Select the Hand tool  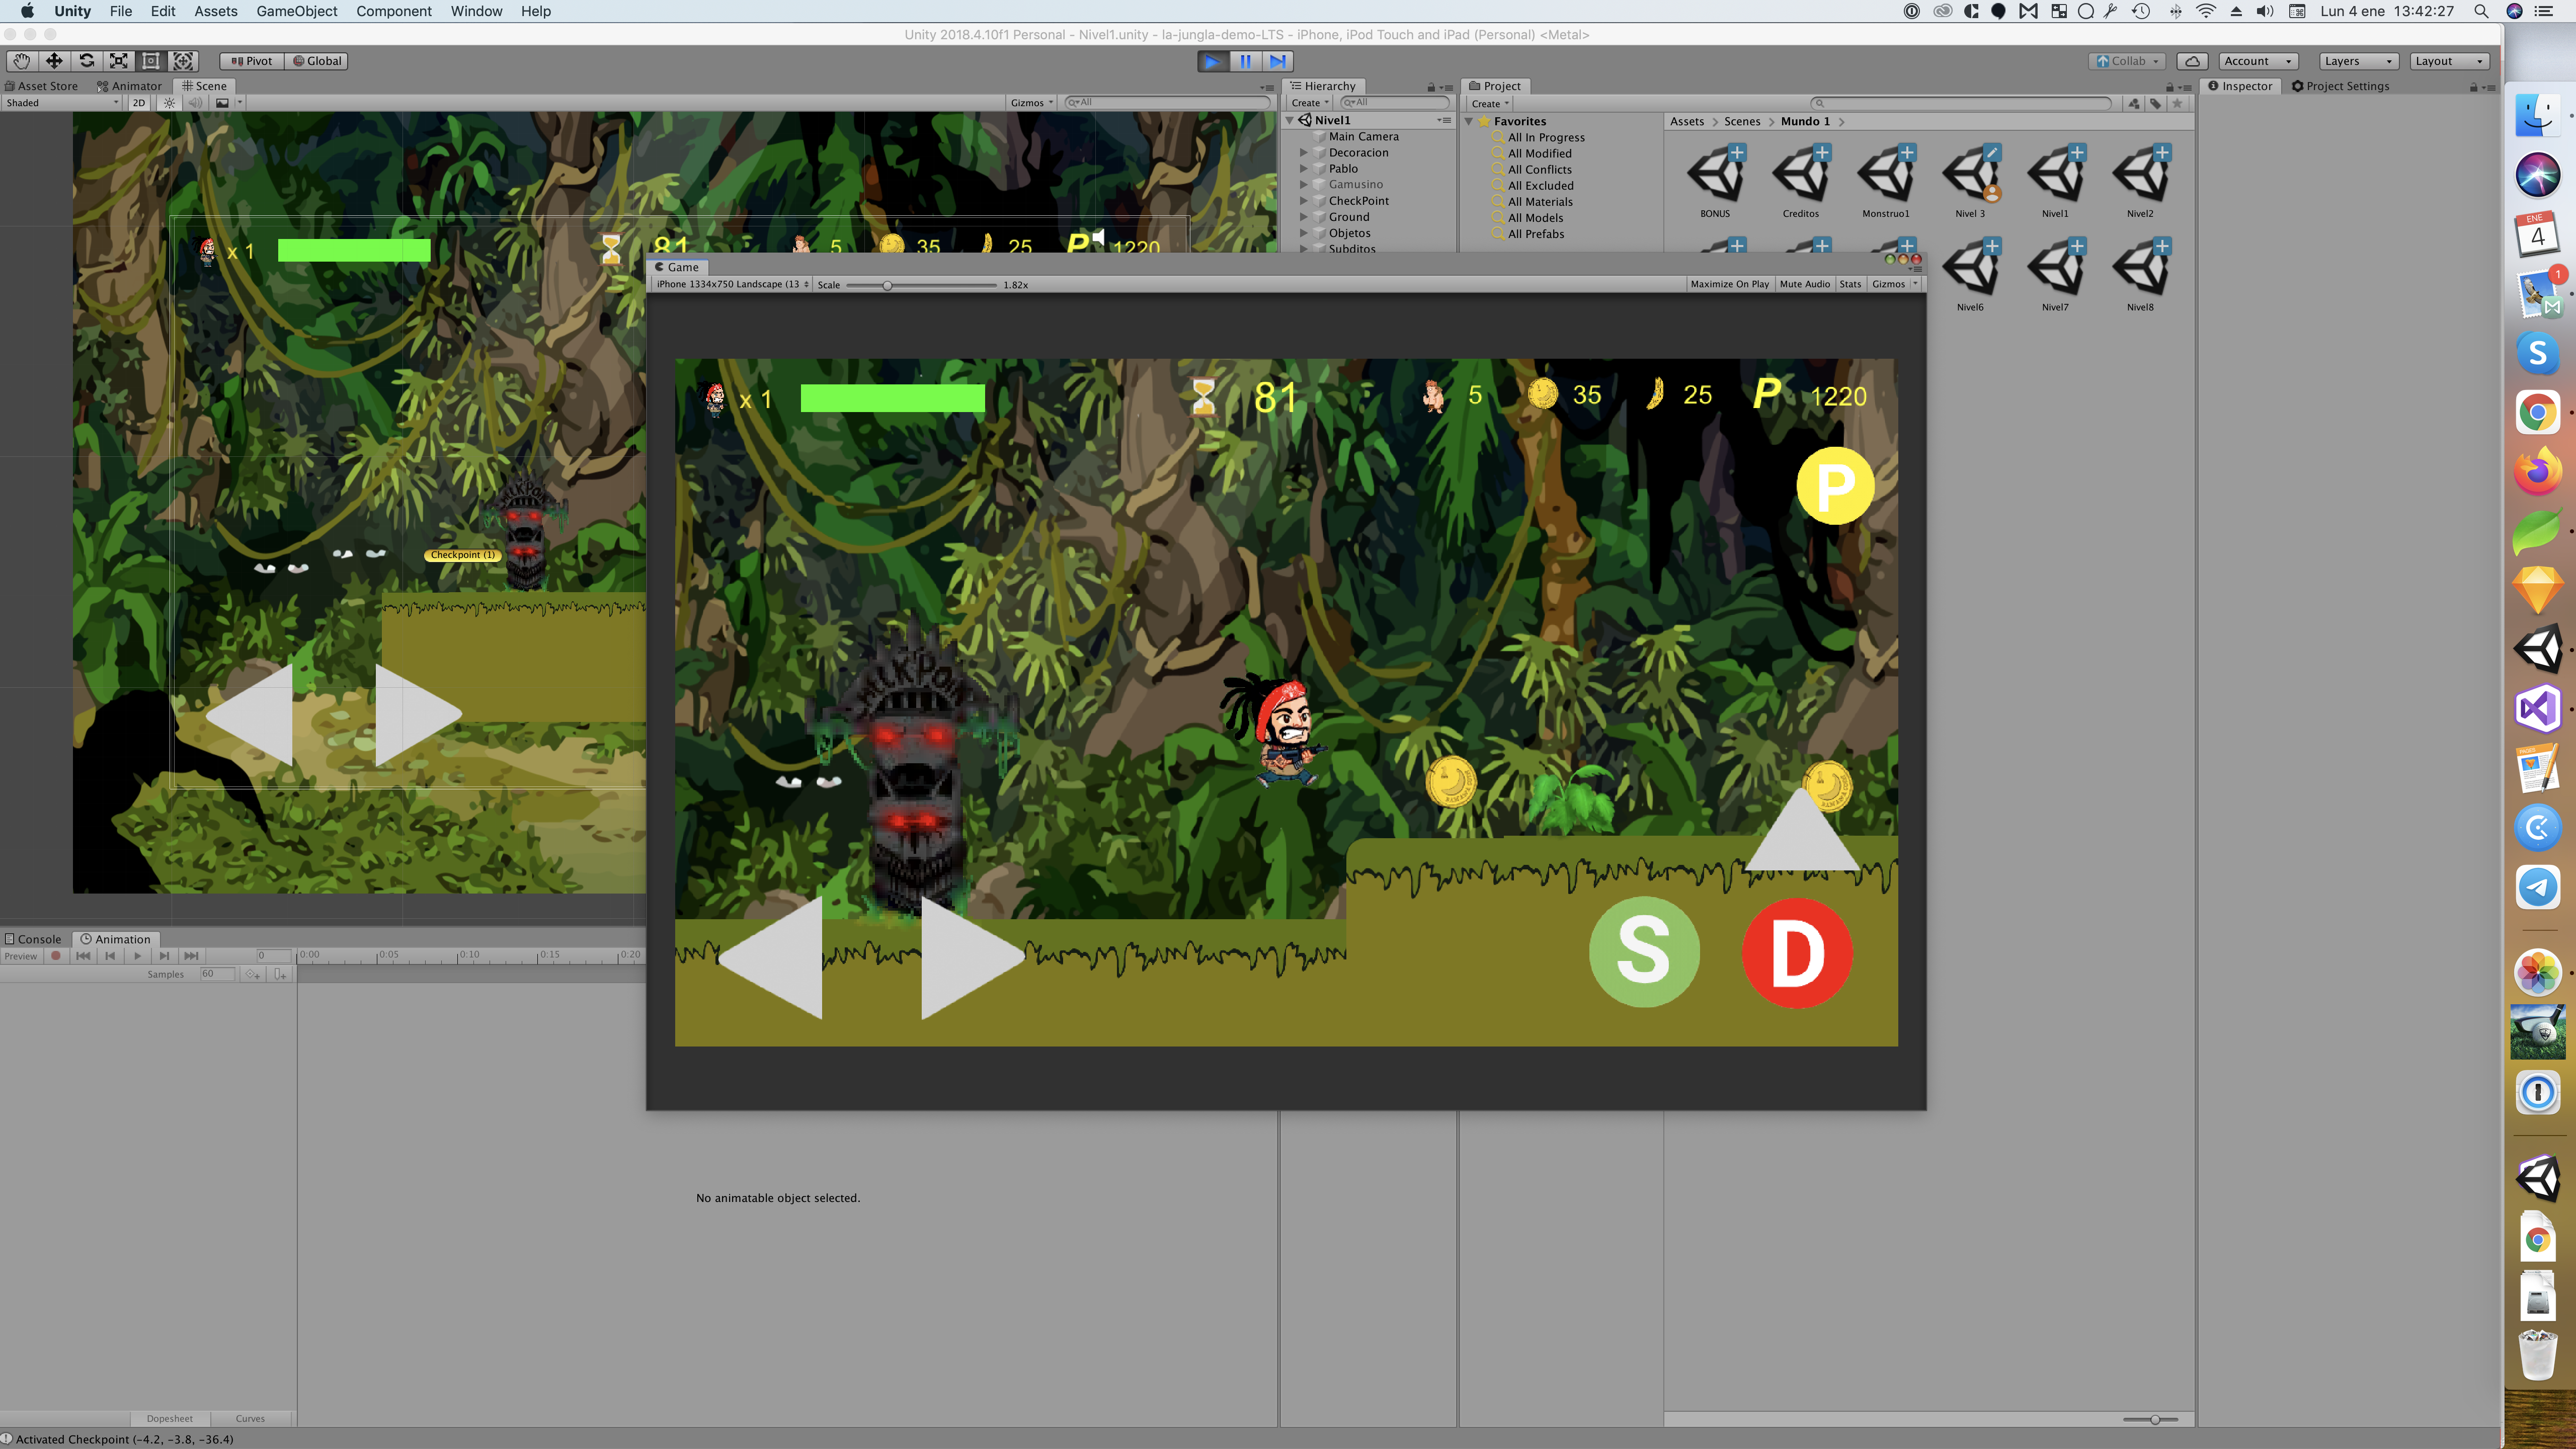21,61
